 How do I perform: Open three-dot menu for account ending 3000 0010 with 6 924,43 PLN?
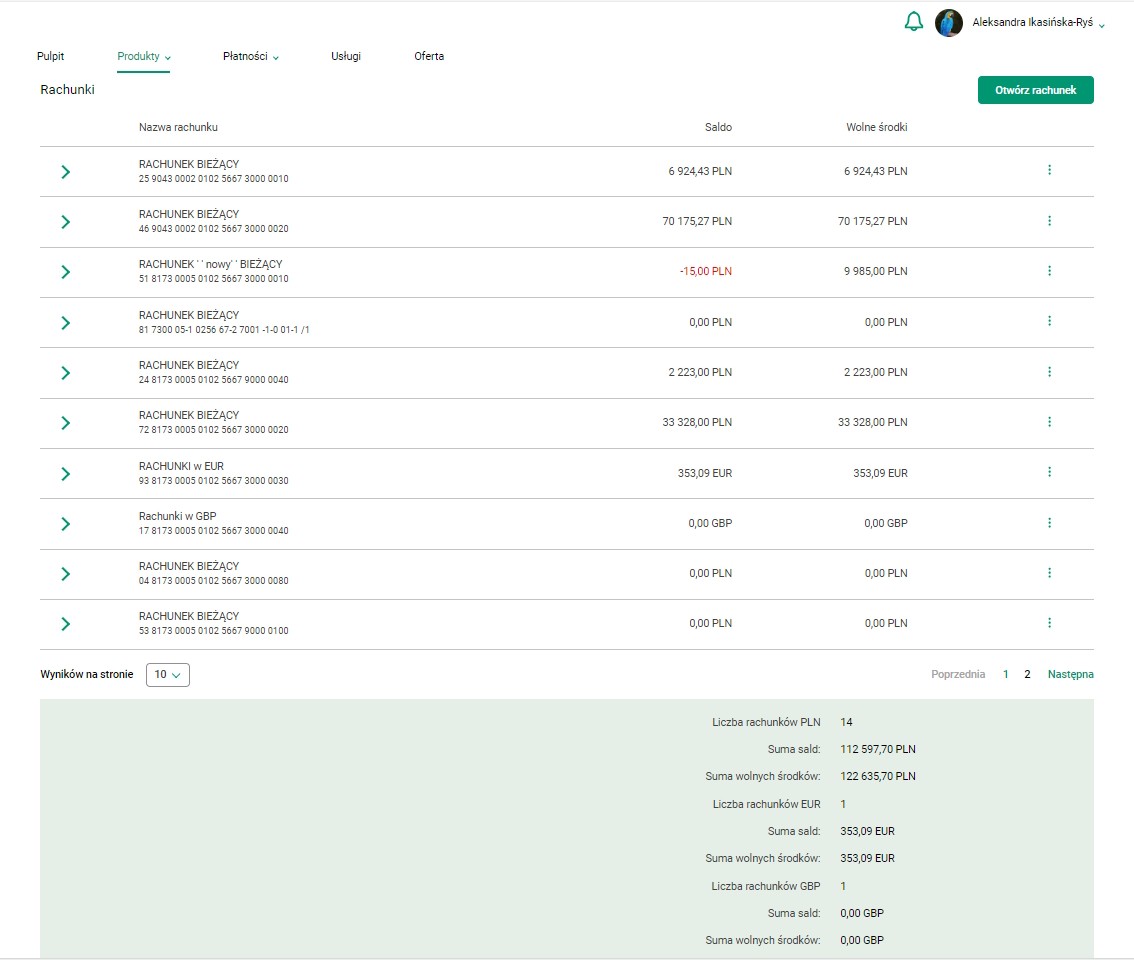click(x=1049, y=171)
